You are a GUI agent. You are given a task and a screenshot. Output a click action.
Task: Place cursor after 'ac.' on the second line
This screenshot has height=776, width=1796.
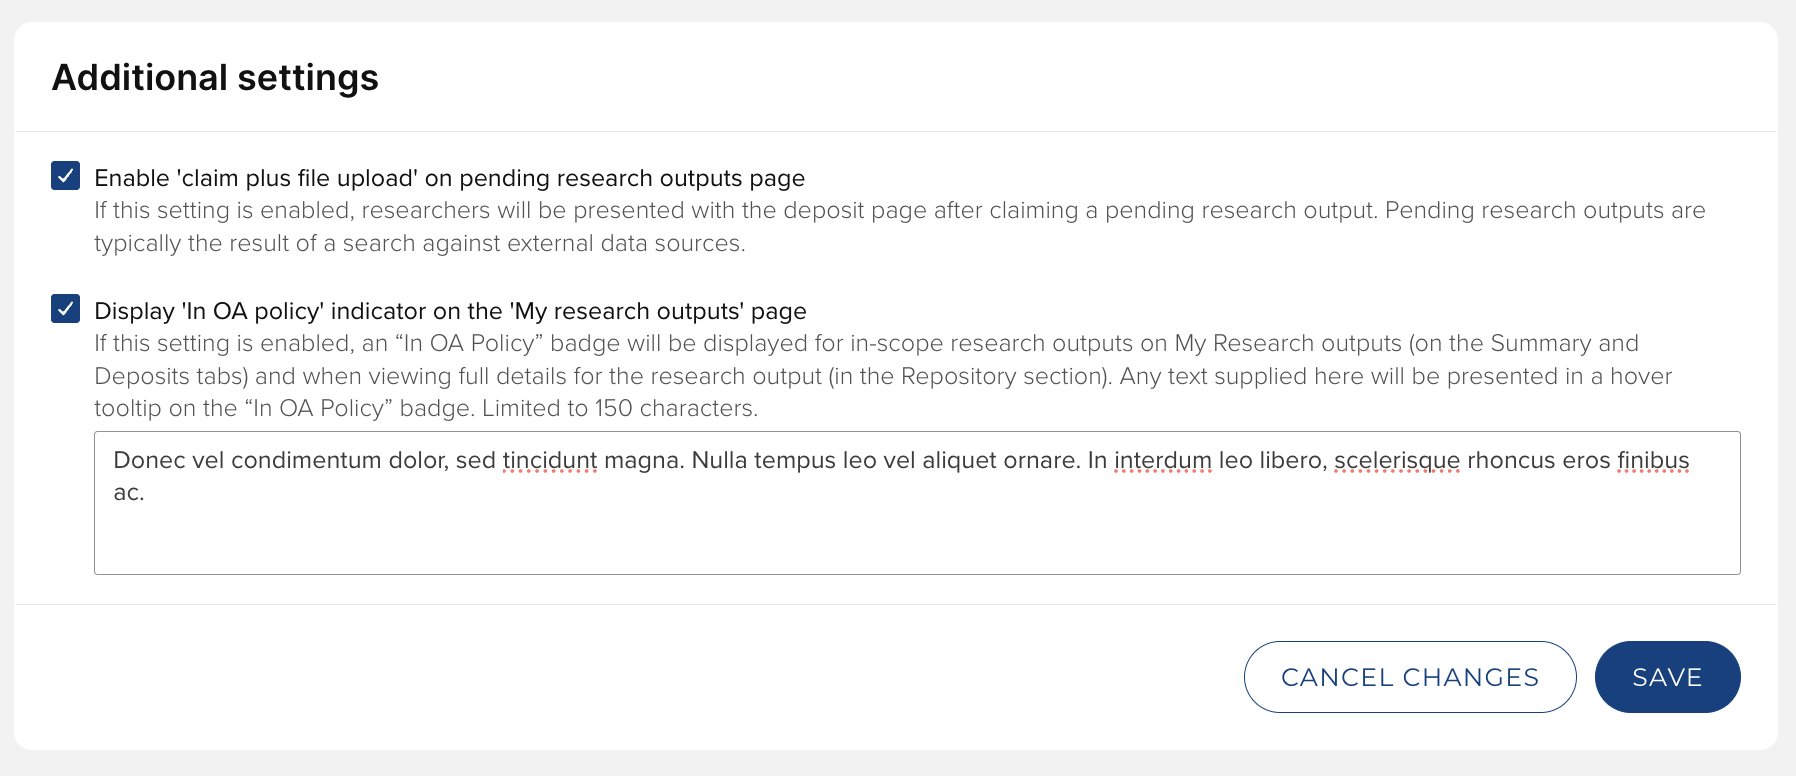click(146, 493)
